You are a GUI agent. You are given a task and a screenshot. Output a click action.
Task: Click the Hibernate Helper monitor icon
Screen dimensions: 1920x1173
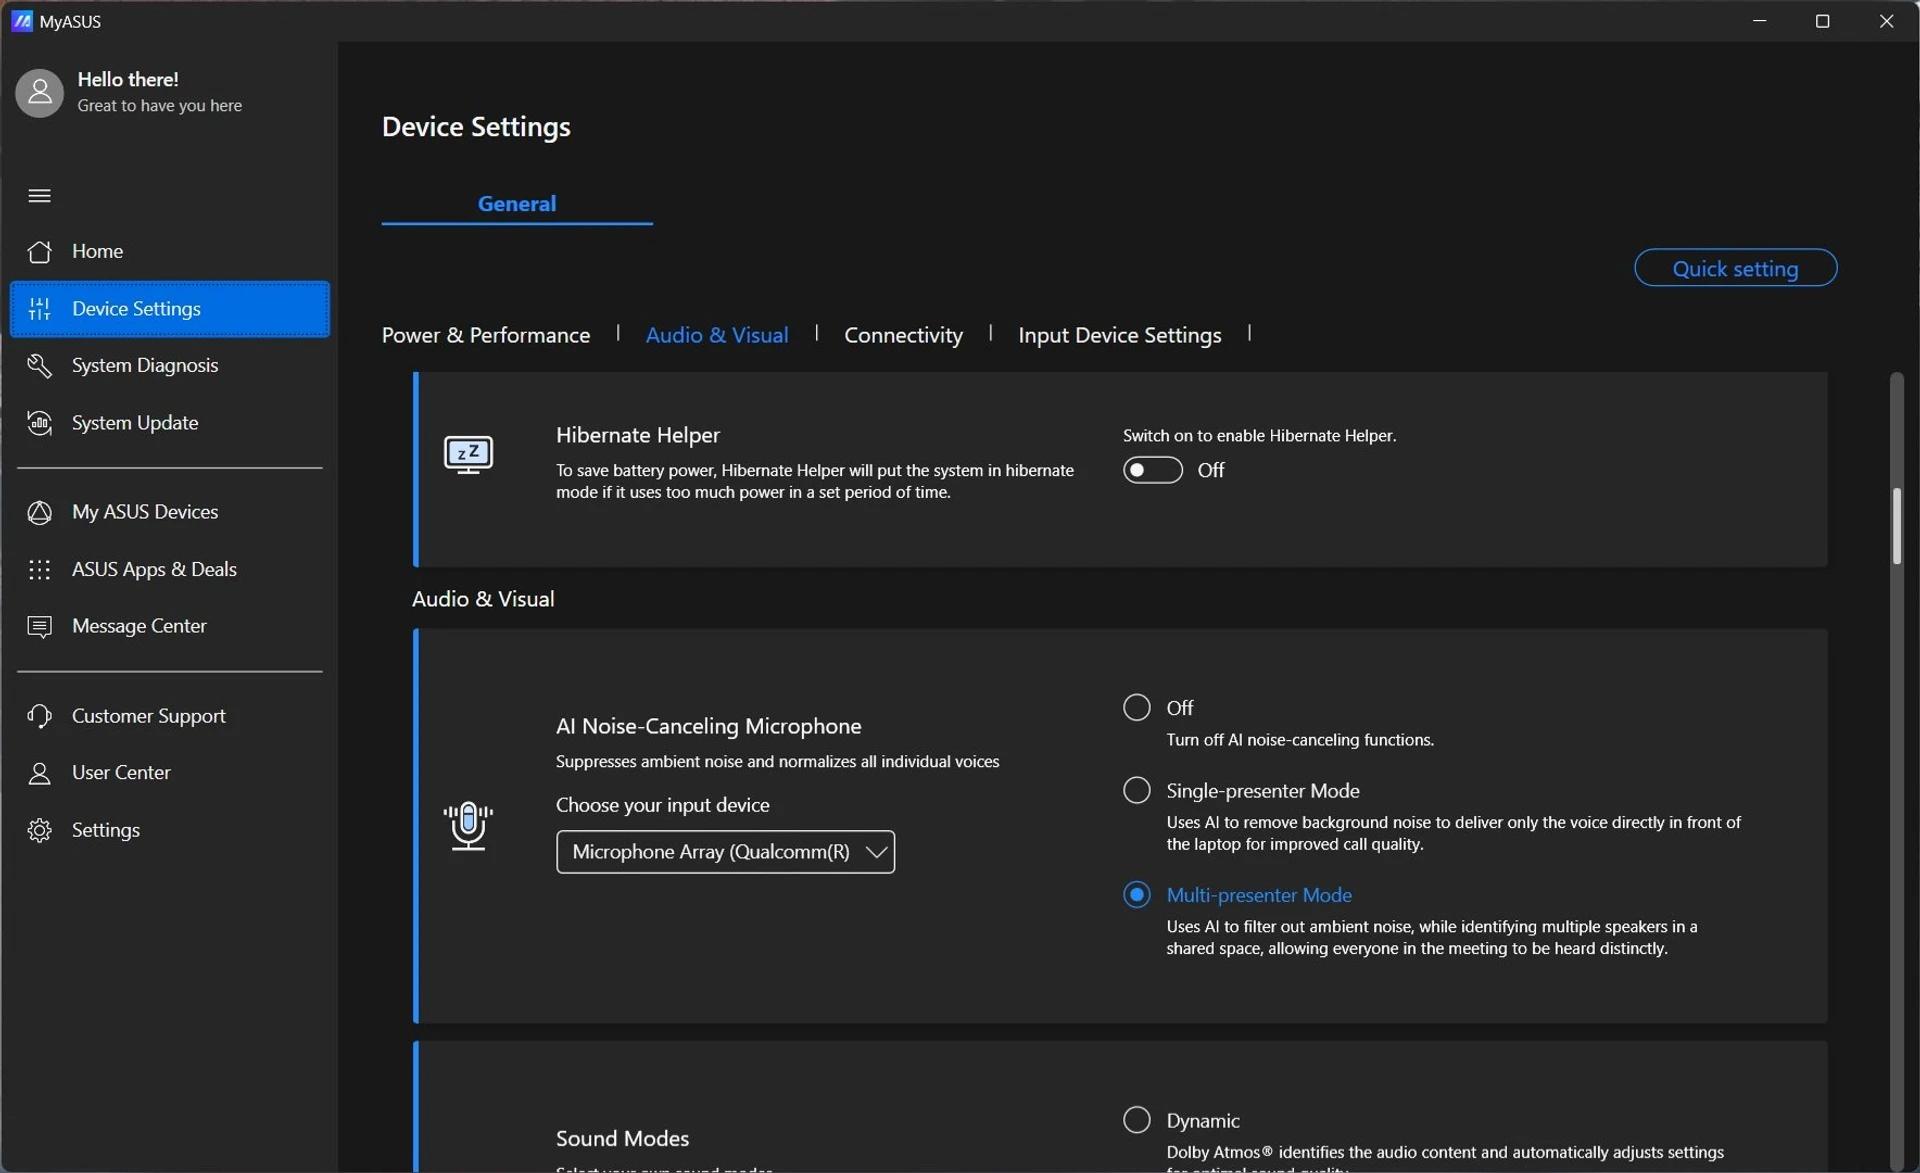click(468, 455)
